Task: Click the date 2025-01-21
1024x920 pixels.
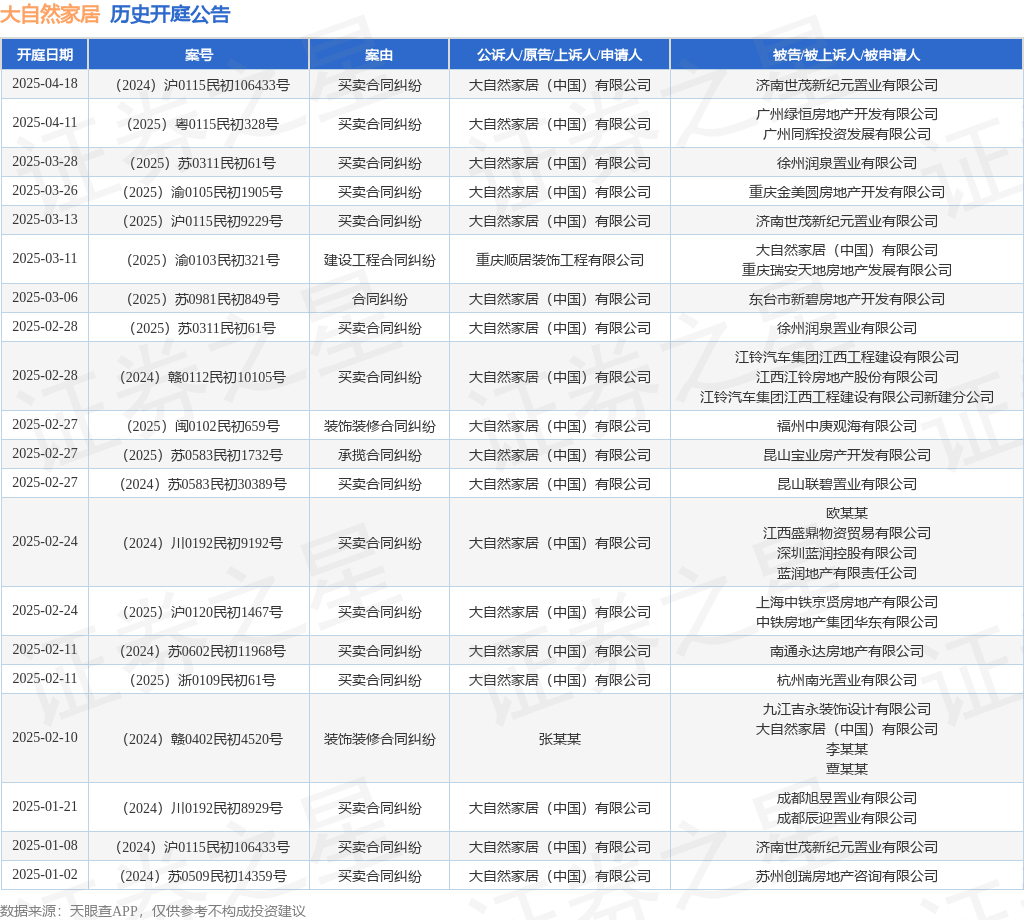Action: coord(44,806)
